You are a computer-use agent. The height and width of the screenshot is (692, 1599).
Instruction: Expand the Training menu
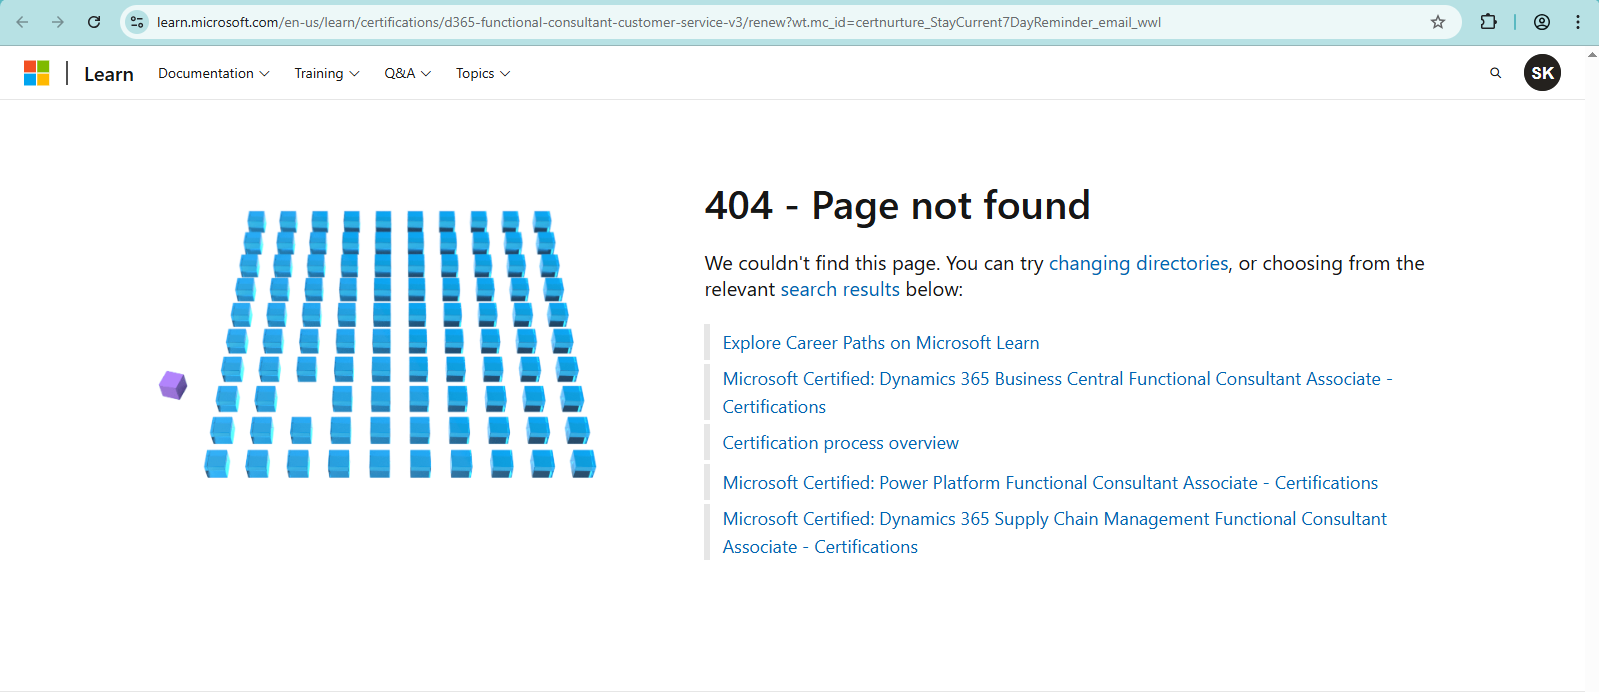327,73
